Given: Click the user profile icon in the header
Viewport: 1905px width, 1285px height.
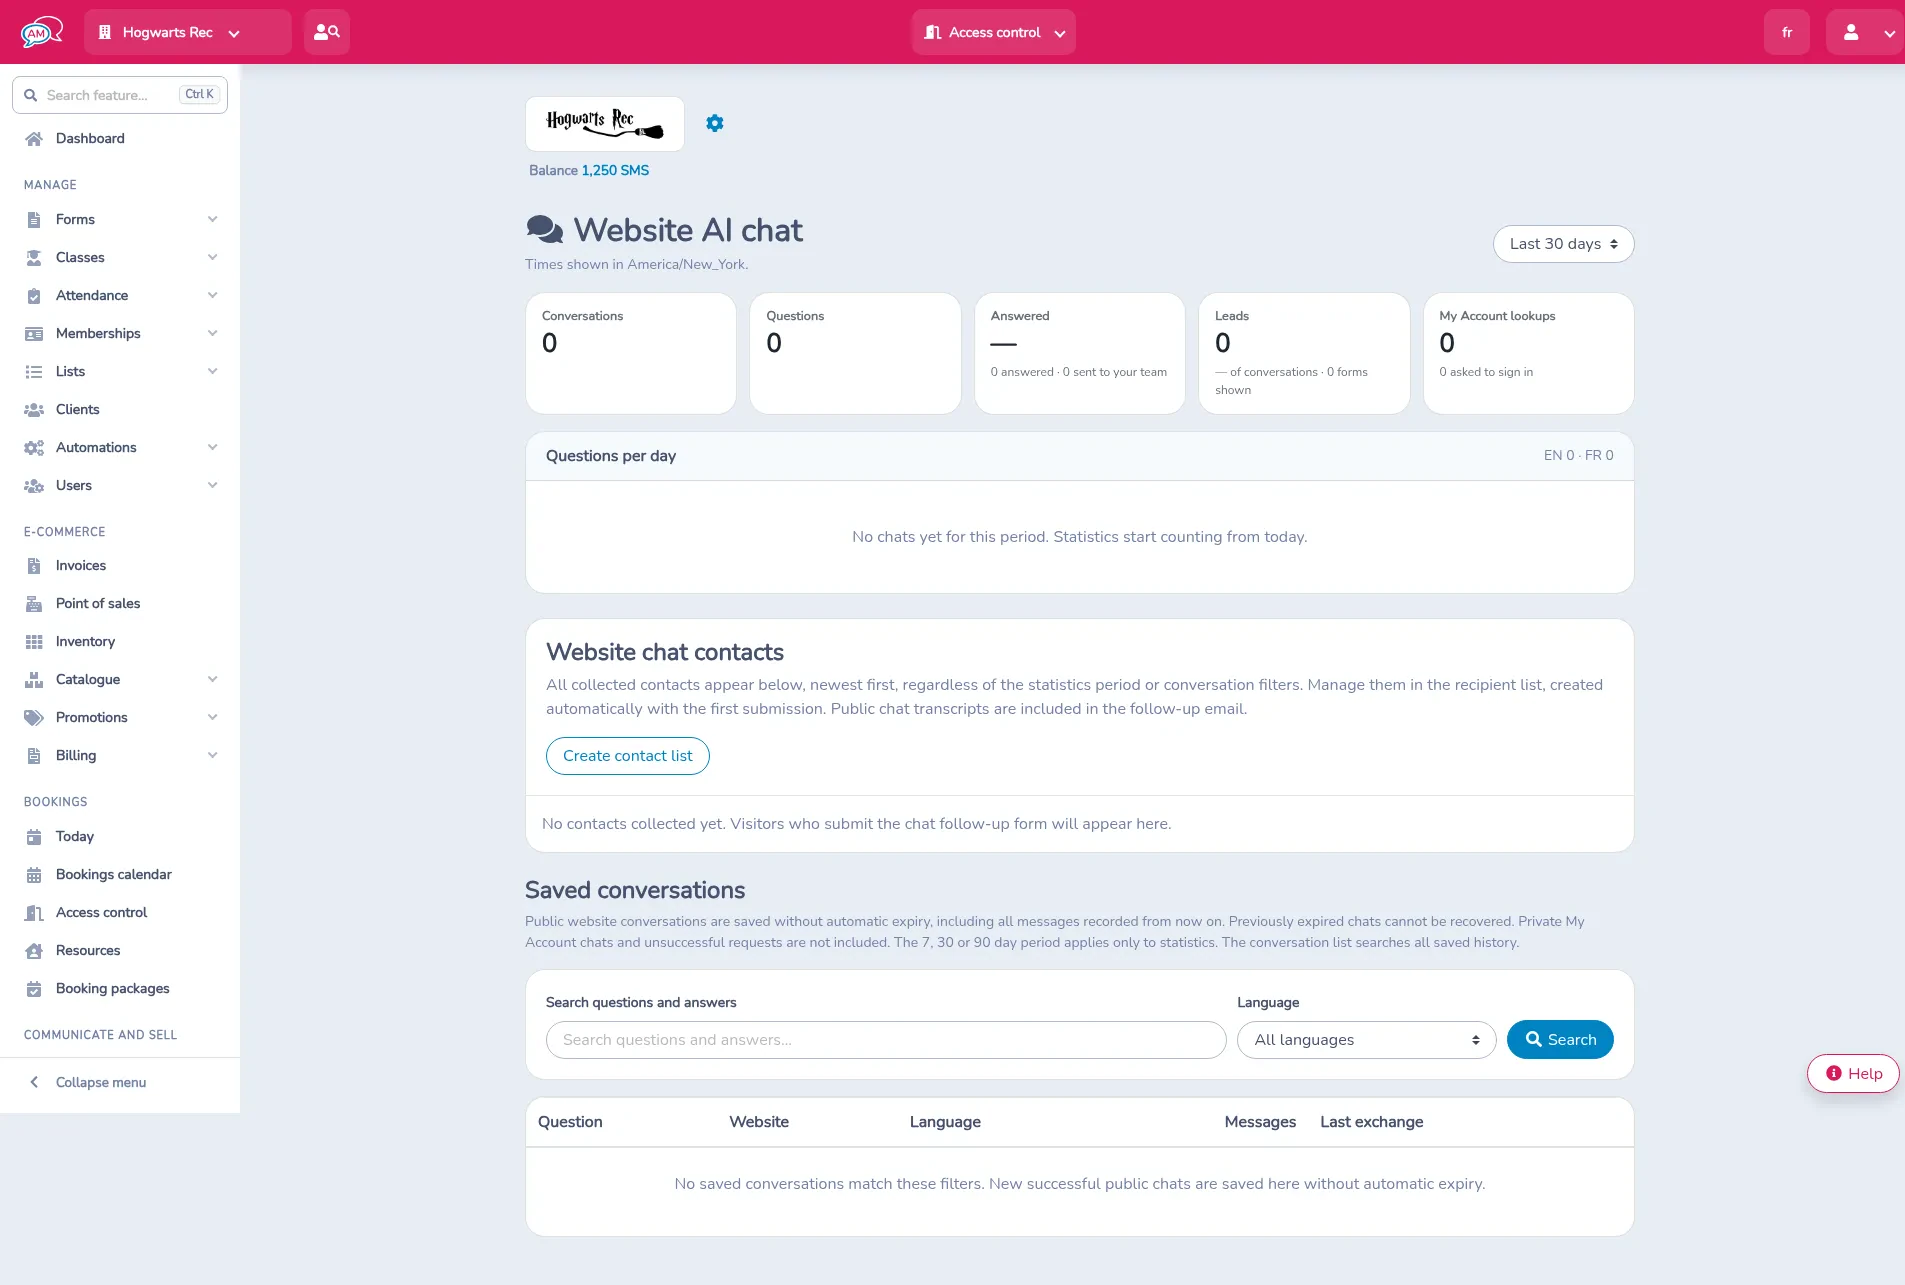Looking at the screenshot, I should tap(1851, 32).
